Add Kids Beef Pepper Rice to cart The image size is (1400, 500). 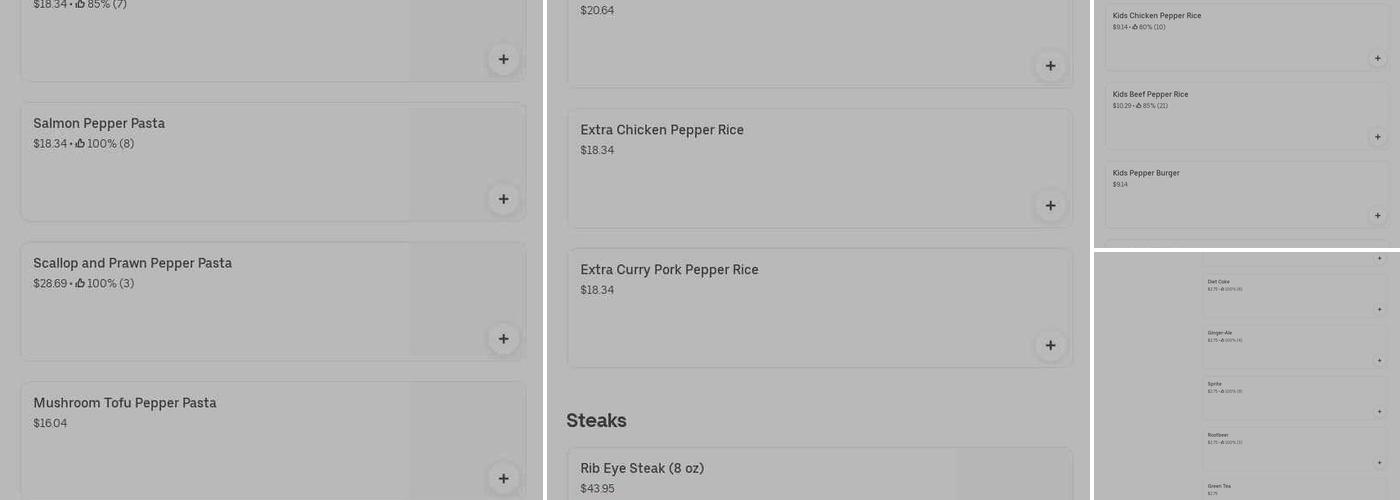pos(1377,137)
